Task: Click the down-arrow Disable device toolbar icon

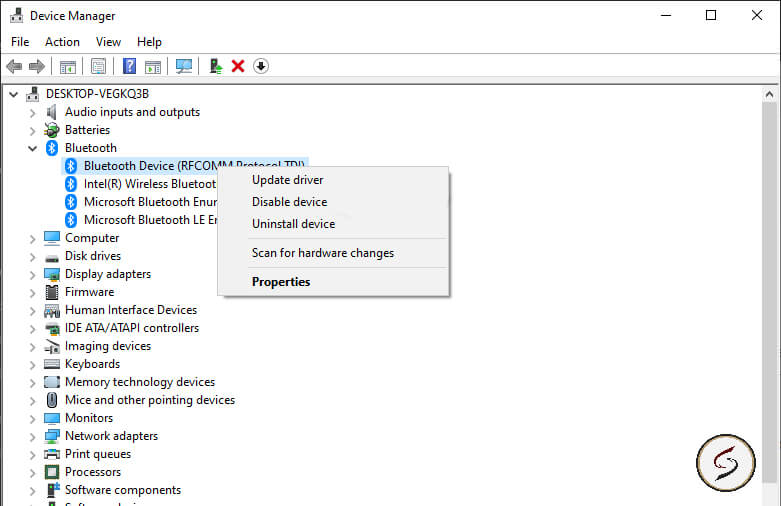Action: pyautogui.click(x=261, y=66)
